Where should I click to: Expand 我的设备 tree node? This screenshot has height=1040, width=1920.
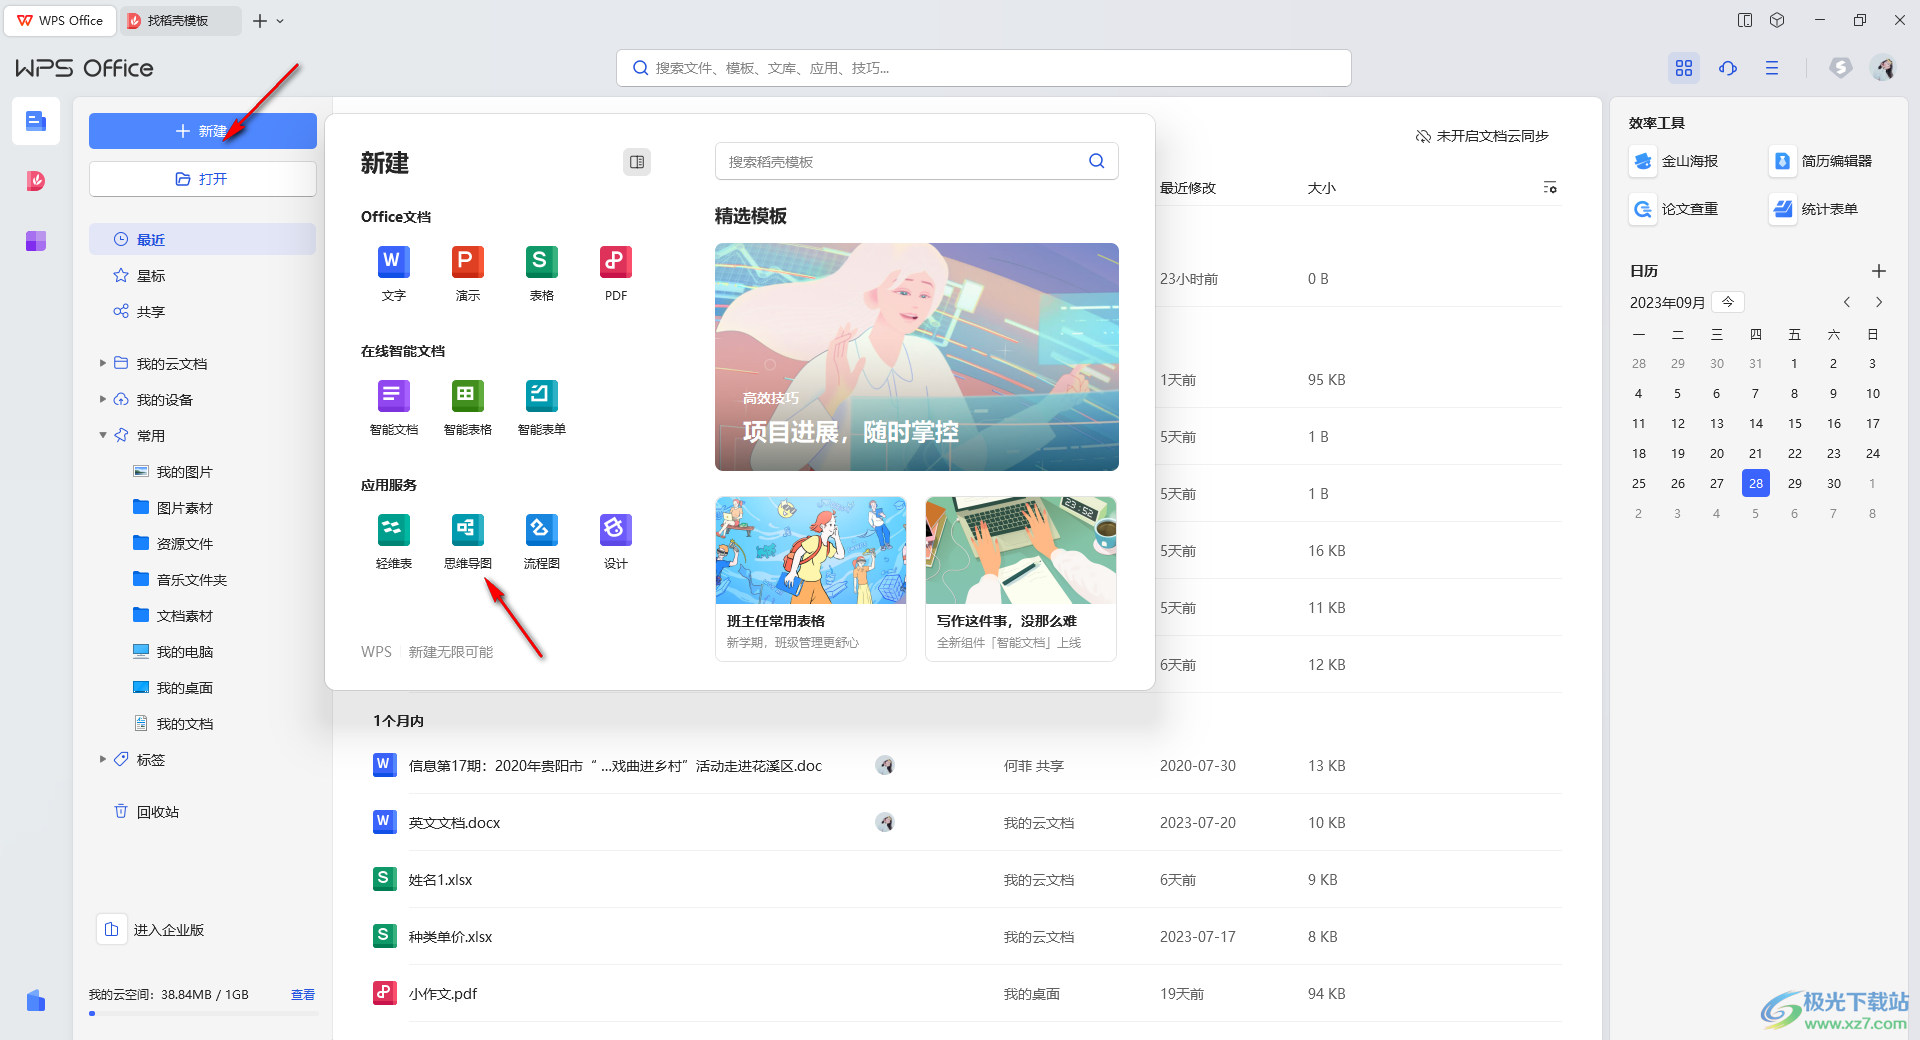click(x=102, y=399)
